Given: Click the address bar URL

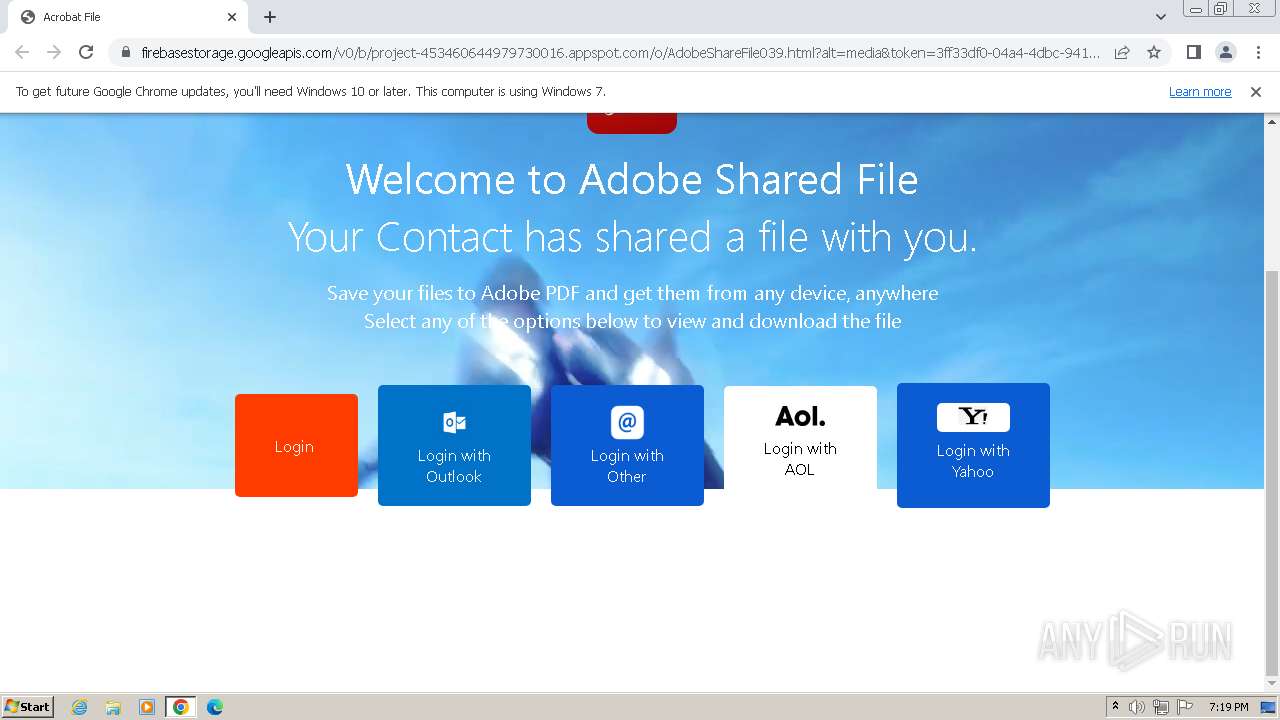Looking at the screenshot, I should pyautogui.click(x=620, y=52).
